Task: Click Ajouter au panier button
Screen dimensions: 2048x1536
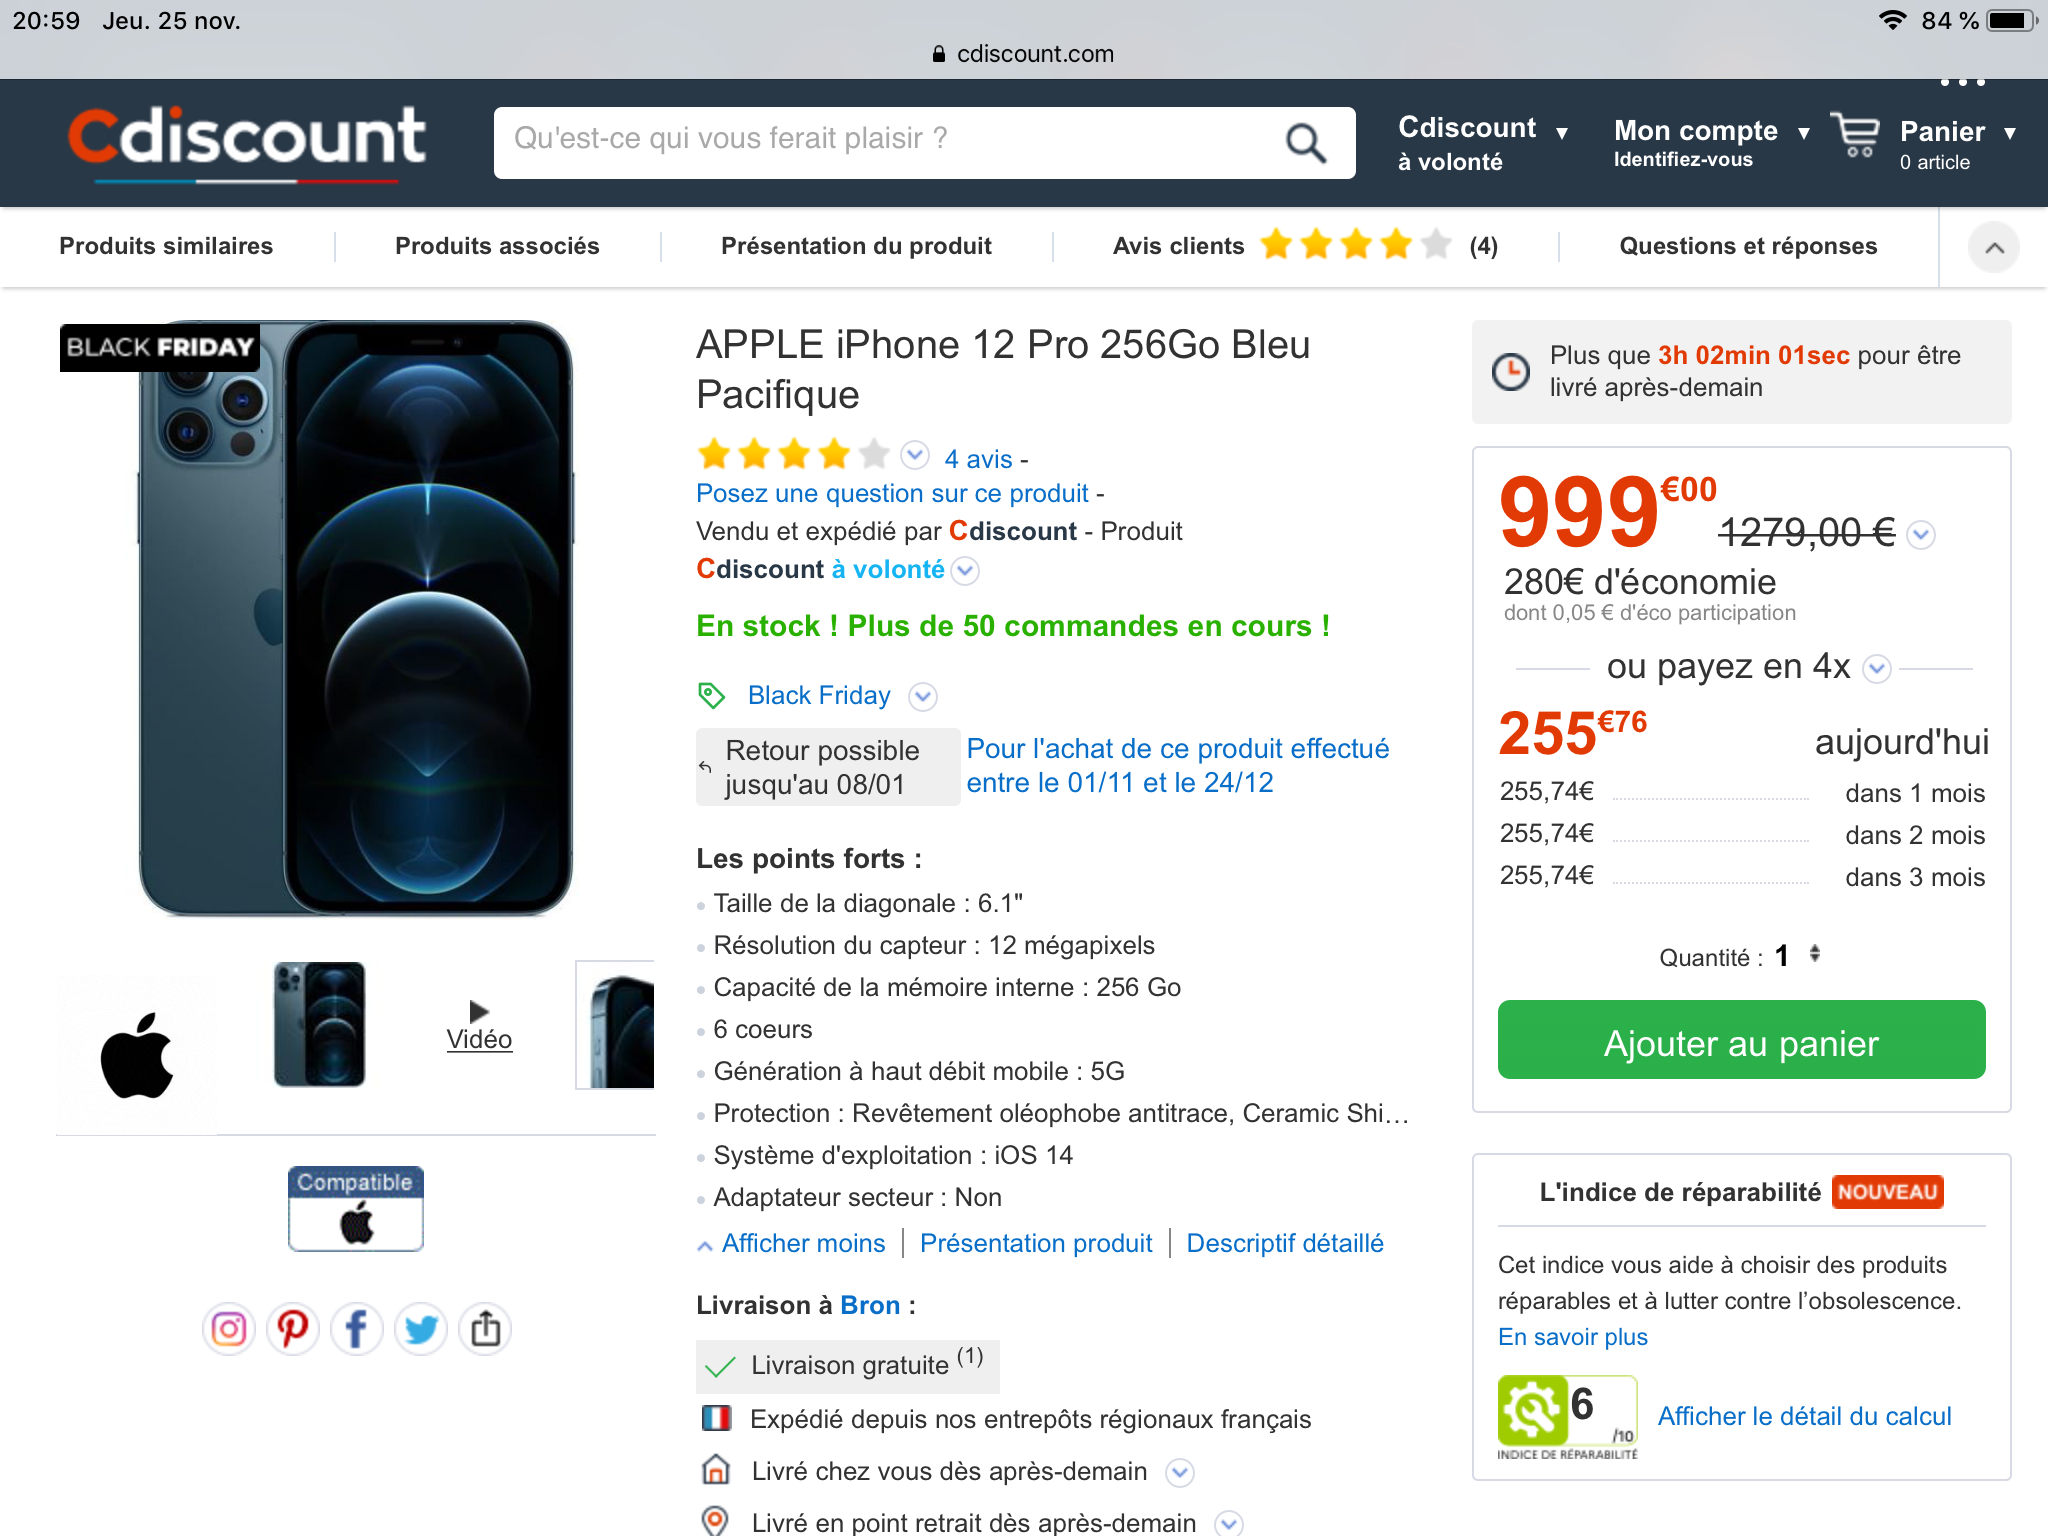Action: pyautogui.click(x=1741, y=1041)
